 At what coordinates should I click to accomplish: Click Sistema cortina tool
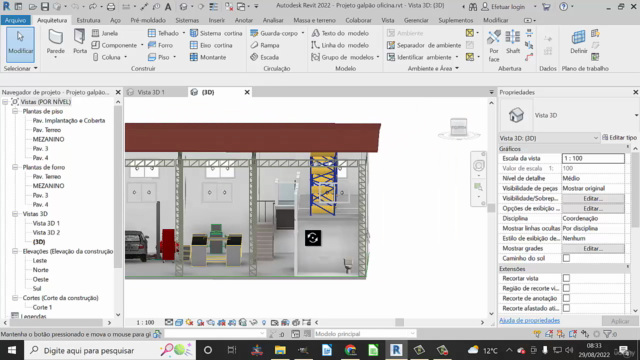coord(216,33)
